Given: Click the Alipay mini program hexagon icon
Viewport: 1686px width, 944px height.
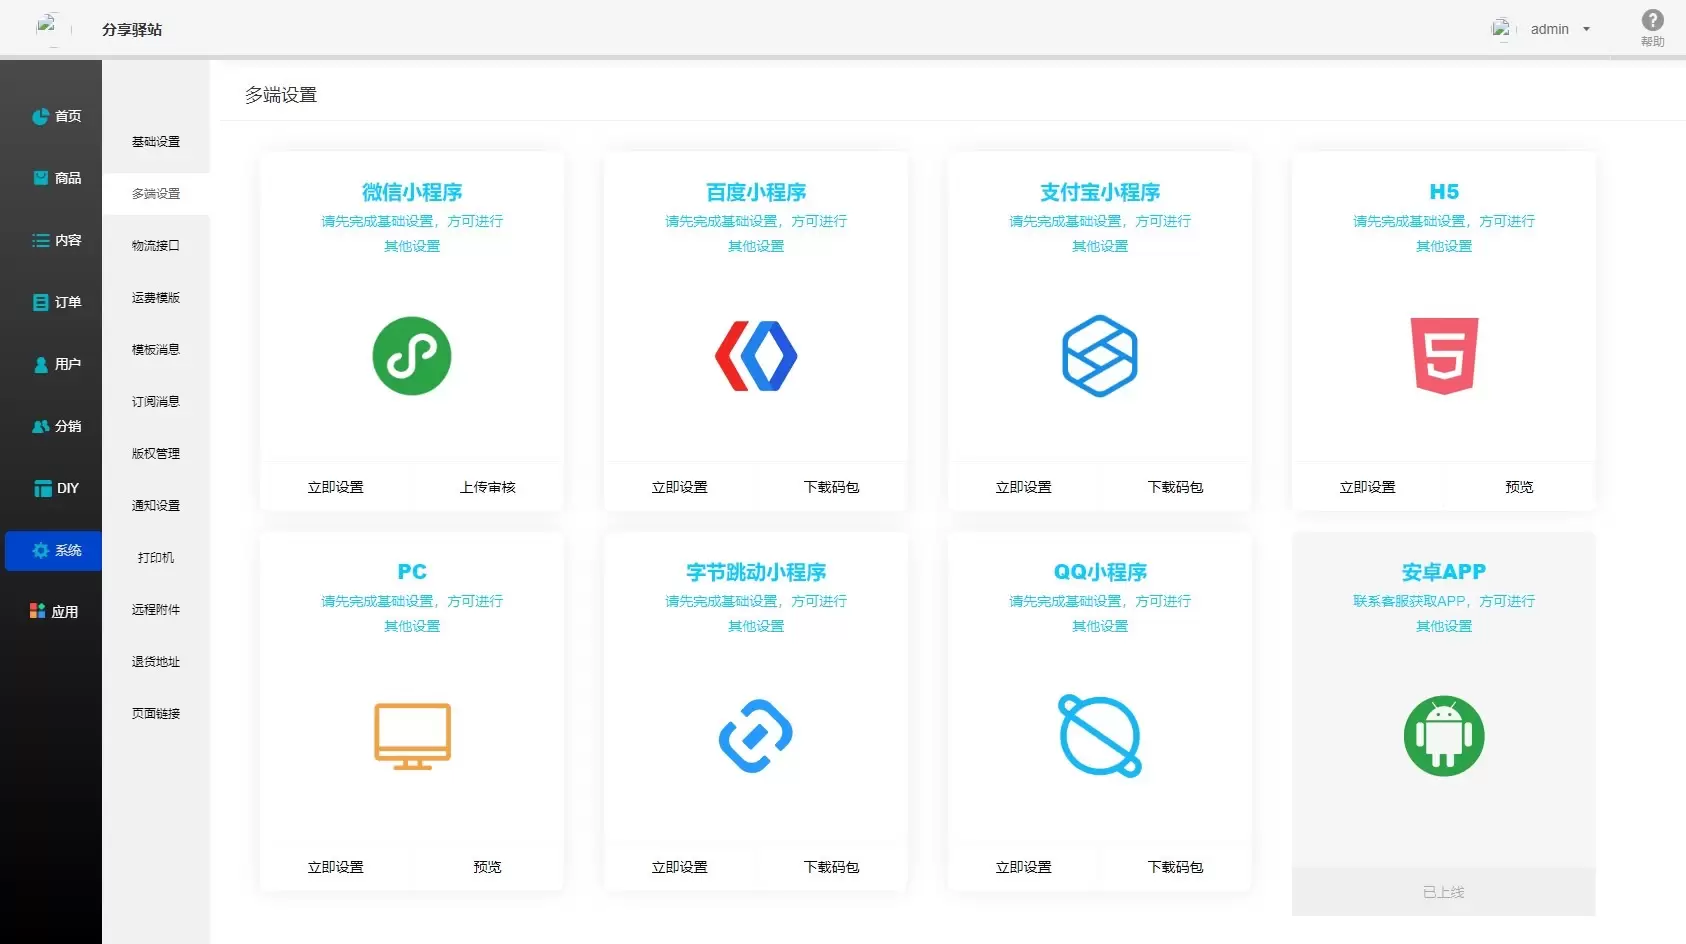Looking at the screenshot, I should [x=1100, y=356].
